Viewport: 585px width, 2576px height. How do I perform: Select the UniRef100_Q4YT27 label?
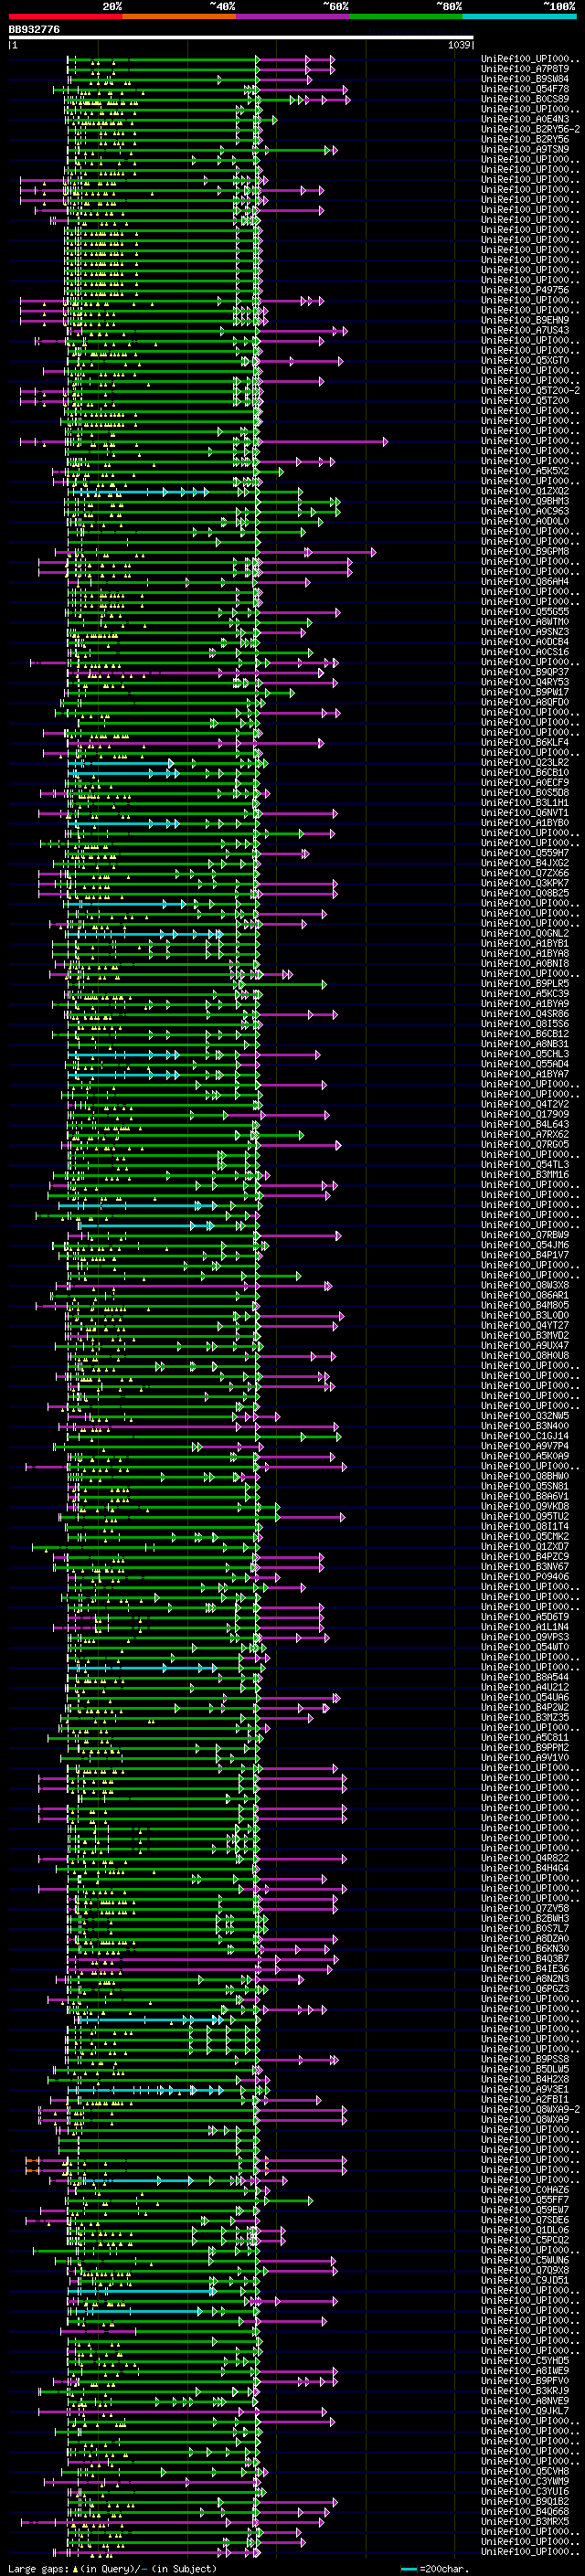525,1325
